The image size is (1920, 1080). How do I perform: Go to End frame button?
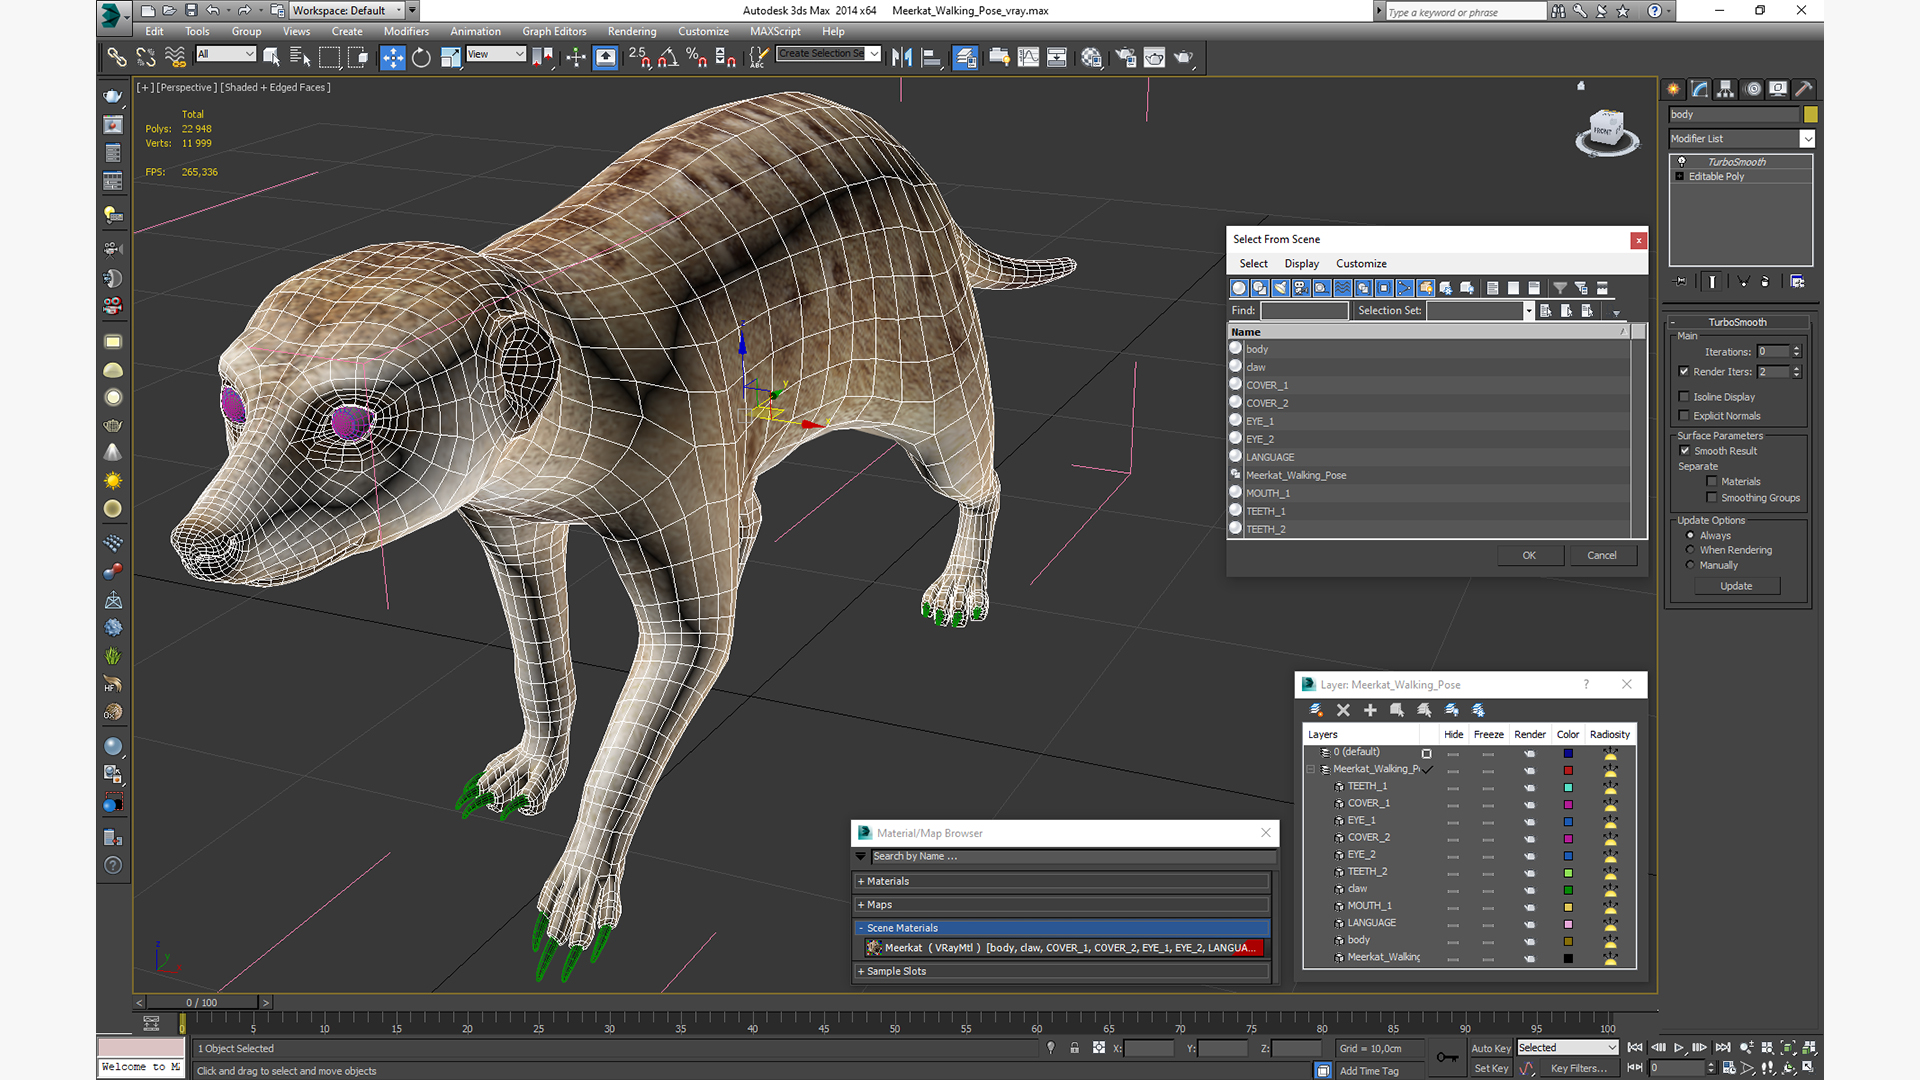pyautogui.click(x=1723, y=1048)
